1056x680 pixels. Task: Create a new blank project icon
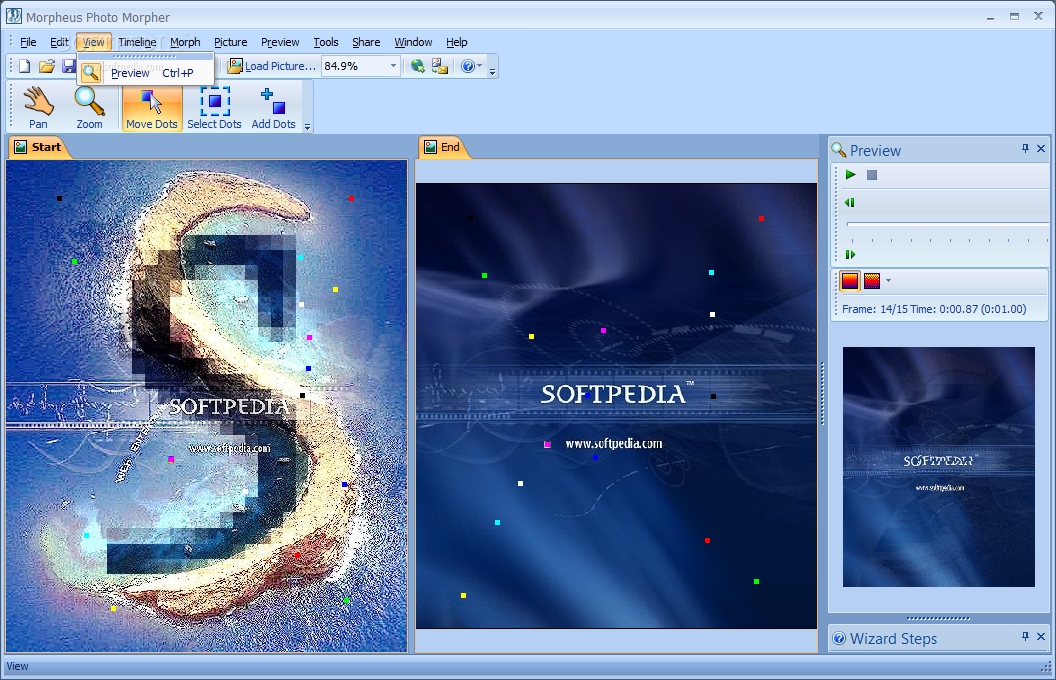click(x=25, y=66)
